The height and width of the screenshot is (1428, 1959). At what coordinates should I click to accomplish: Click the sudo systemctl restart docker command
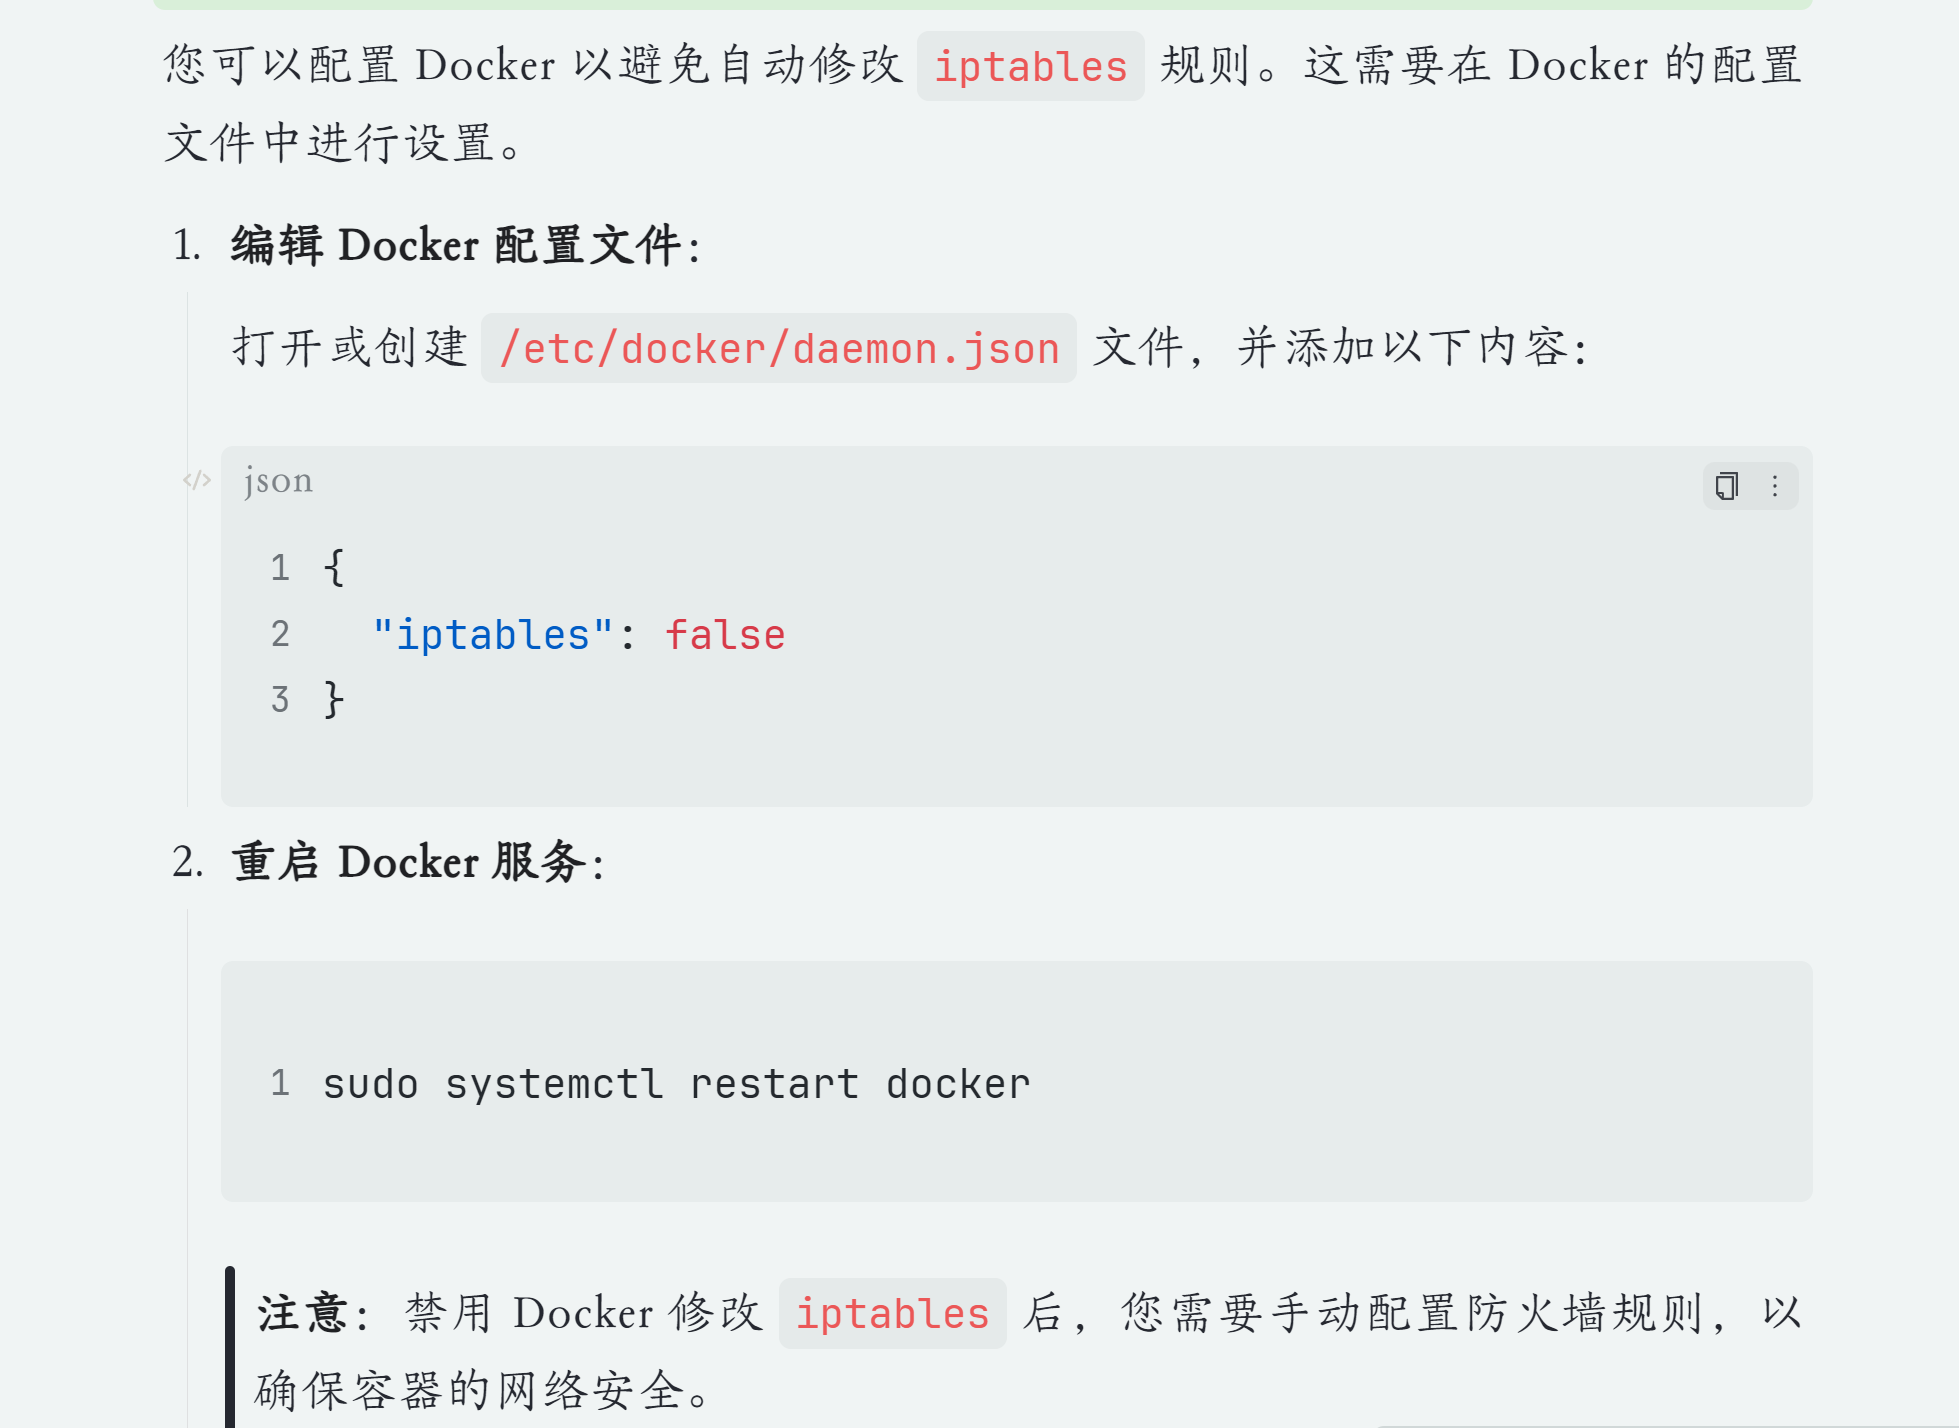[x=676, y=1084]
